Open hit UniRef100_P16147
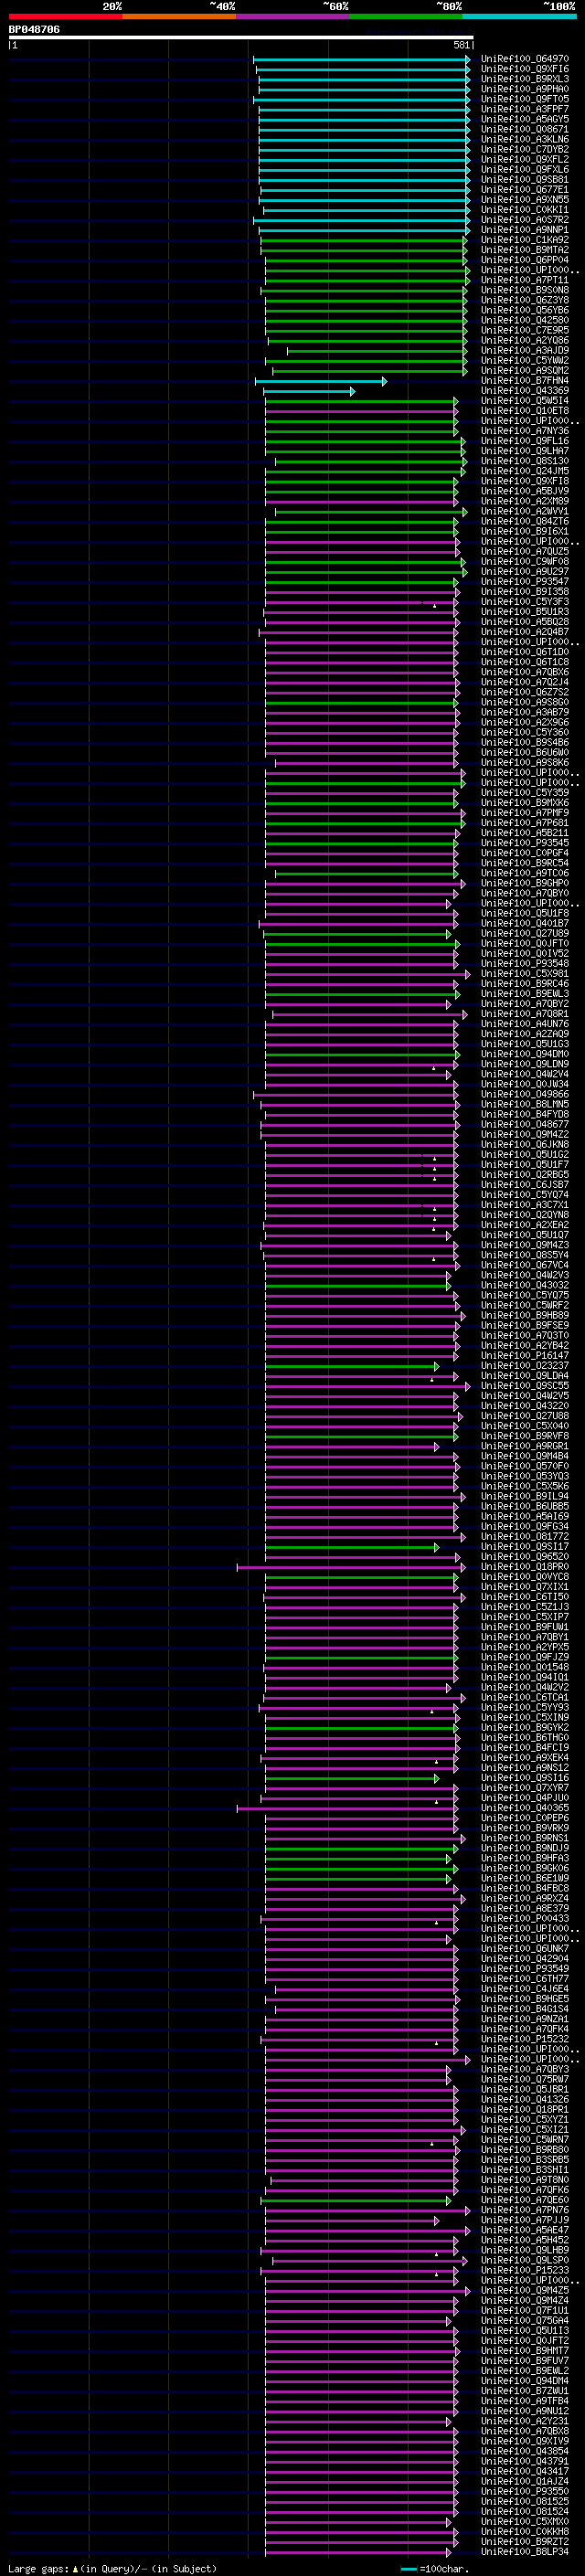Screen dimensions: 585x2576 point(525,1356)
